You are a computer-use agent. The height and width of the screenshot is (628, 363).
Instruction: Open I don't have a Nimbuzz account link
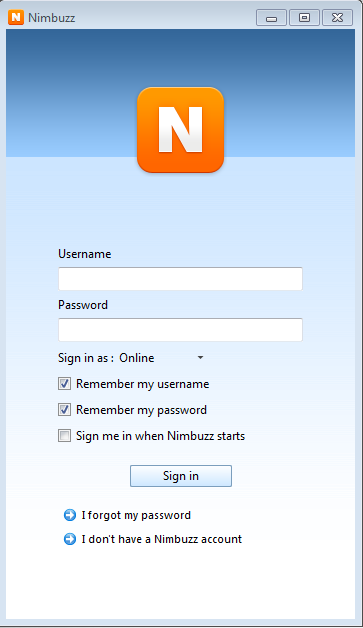tap(162, 539)
